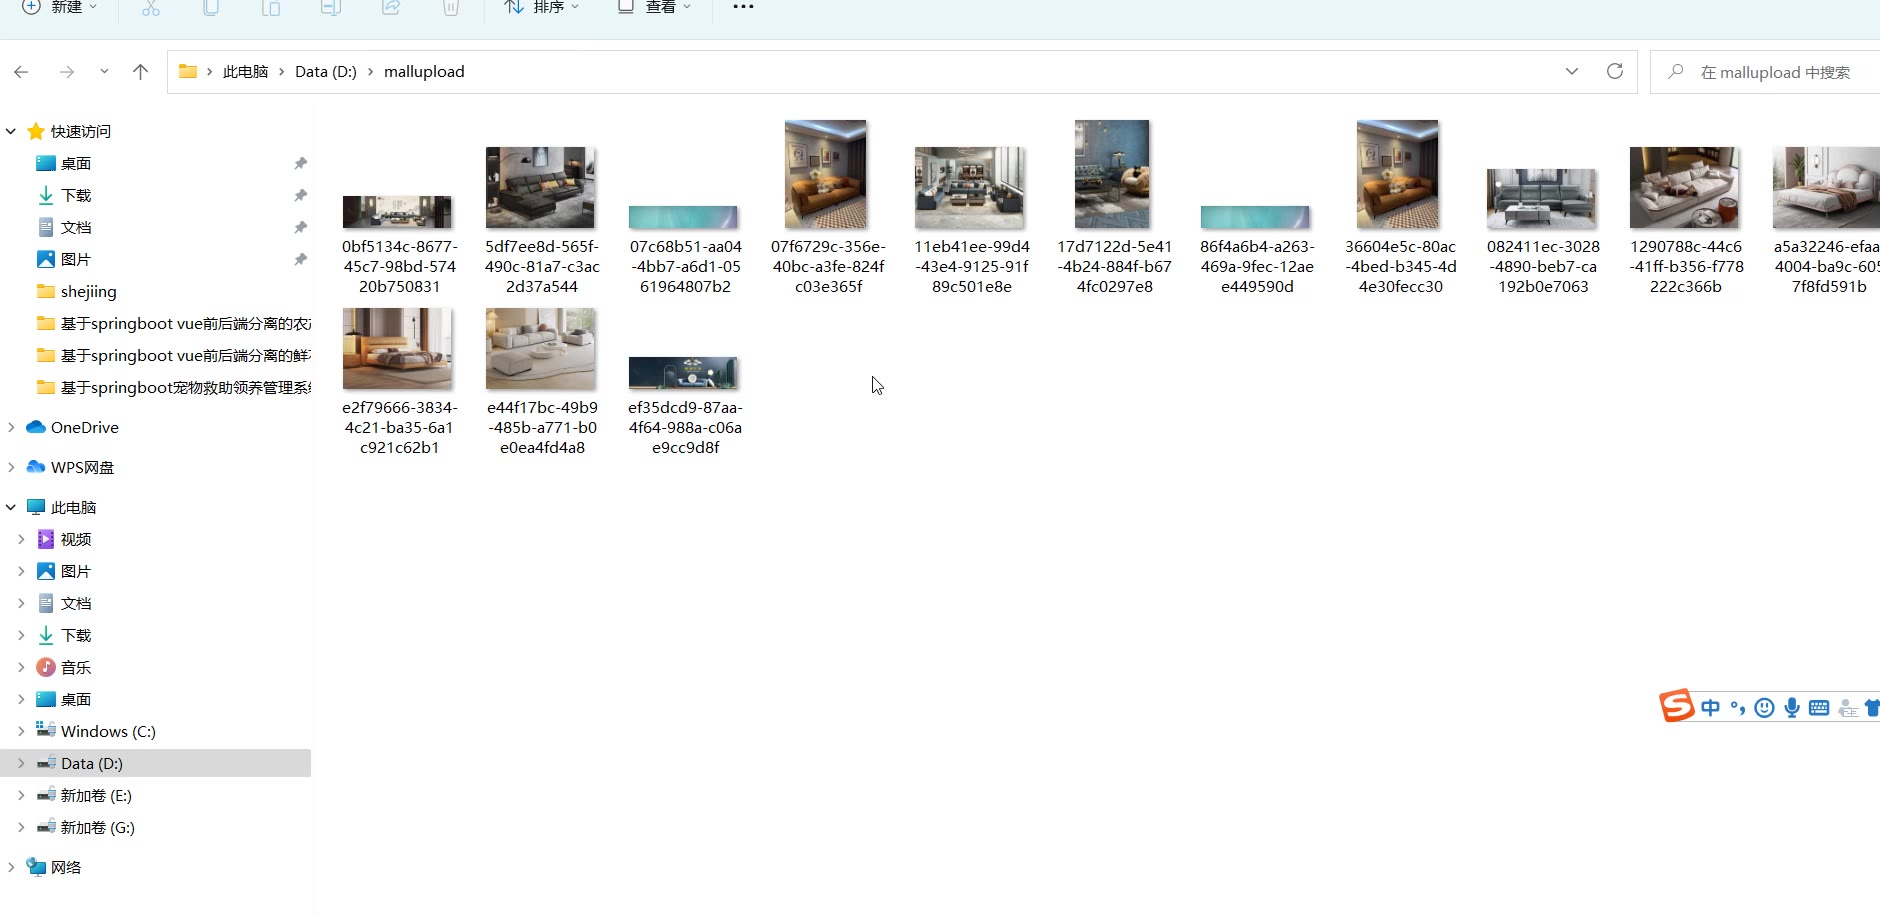Go up one folder level

point(140,72)
